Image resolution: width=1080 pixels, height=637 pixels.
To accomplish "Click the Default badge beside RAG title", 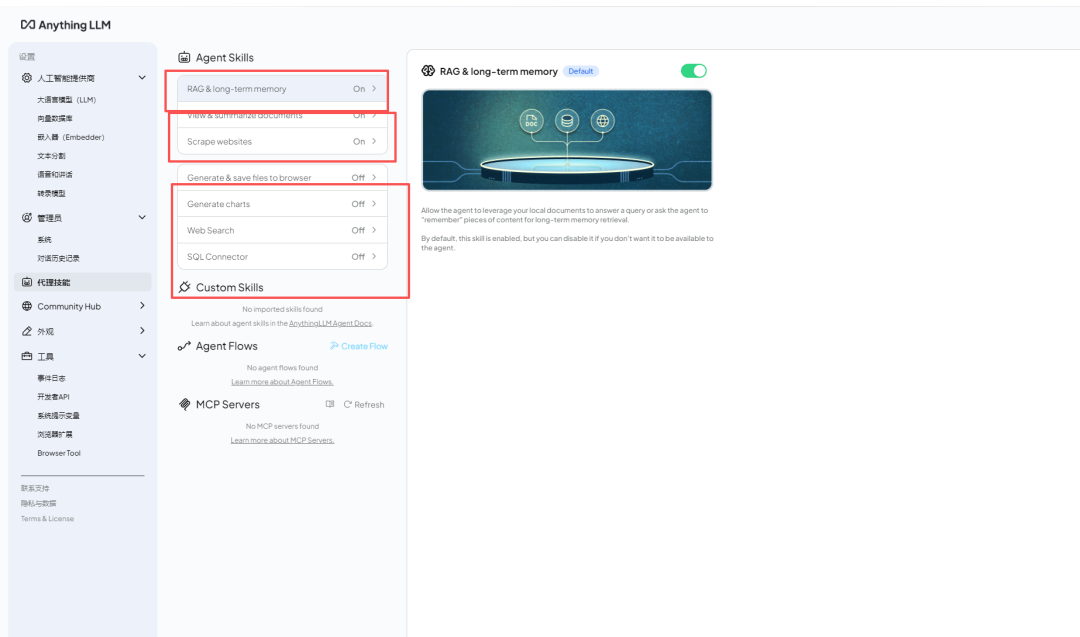I will (581, 71).
